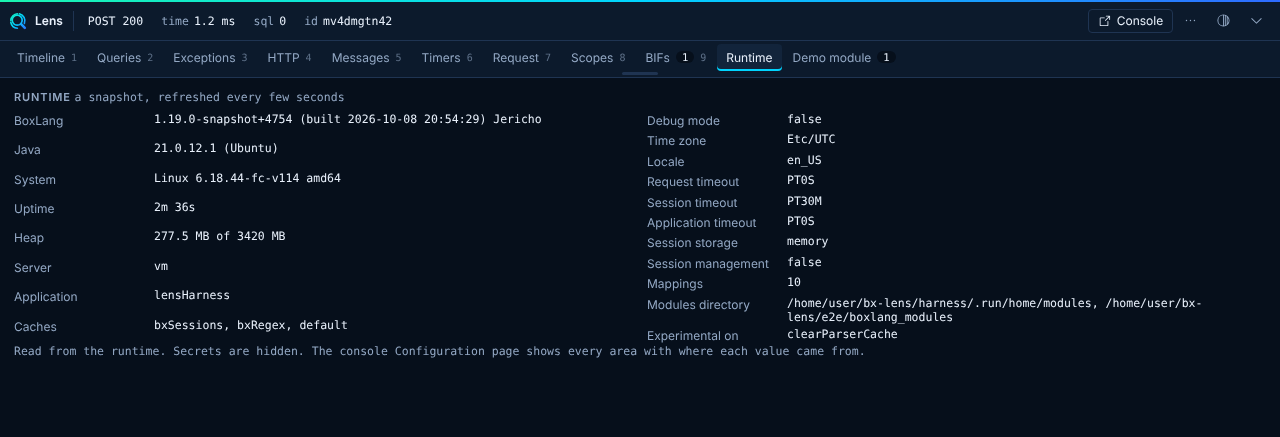1280x437 pixels.
Task: Click the Session management label
Action: tap(708, 264)
